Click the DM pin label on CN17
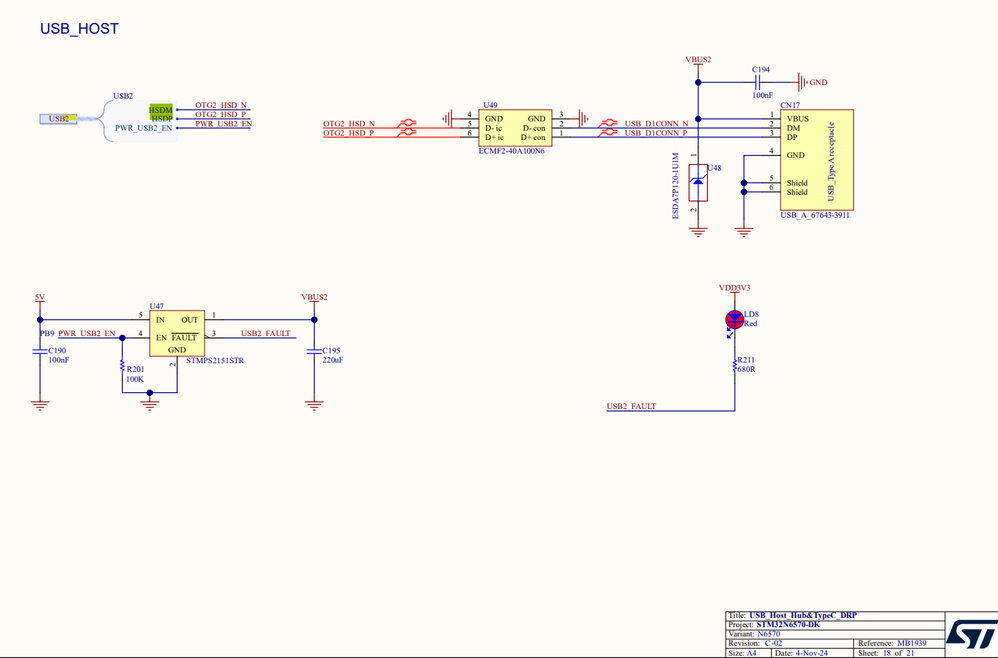Screen dimensions: 998x658 pos(793,128)
